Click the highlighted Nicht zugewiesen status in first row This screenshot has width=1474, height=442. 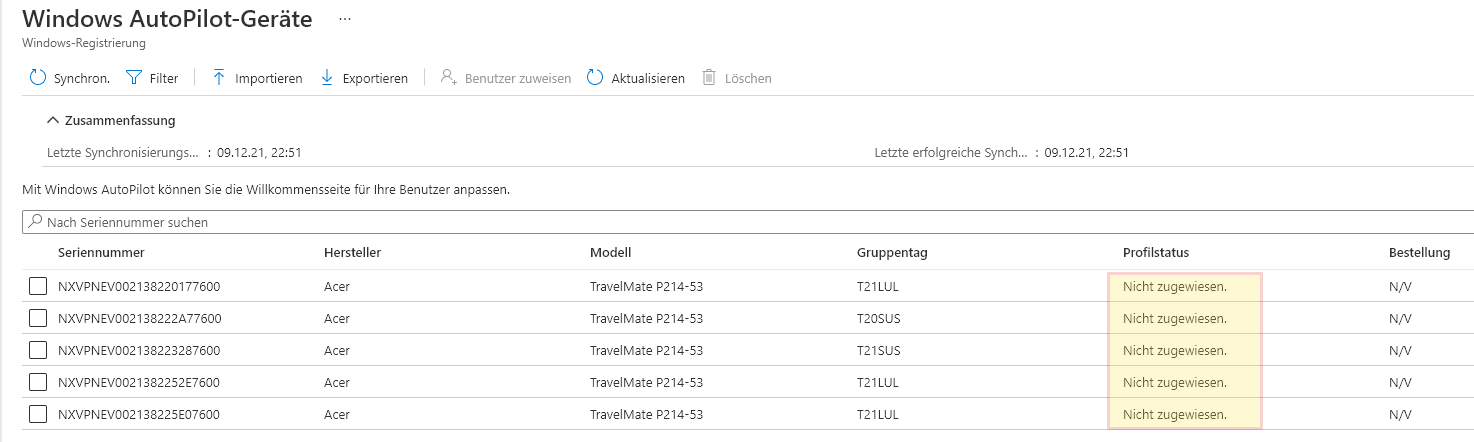[x=1174, y=287]
